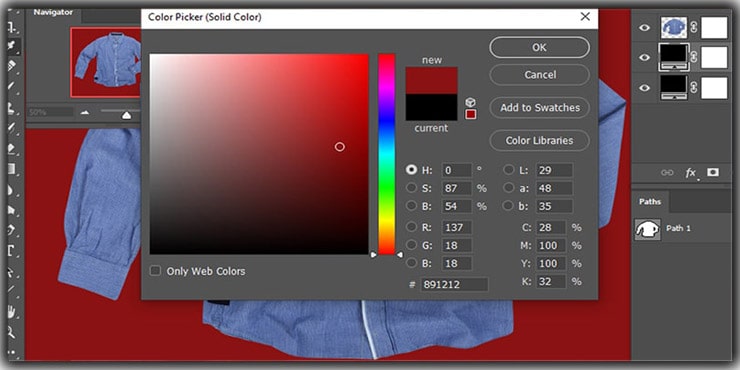
Task: Select the Crop tool in the toolbar
Action: [x=12, y=27]
